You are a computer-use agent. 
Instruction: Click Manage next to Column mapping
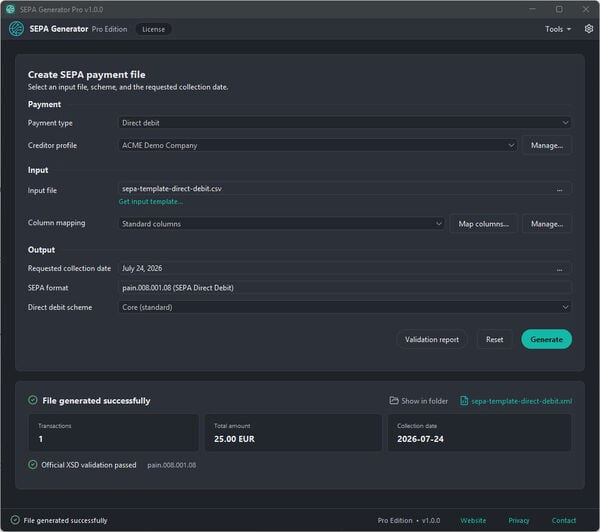pos(547,224)
